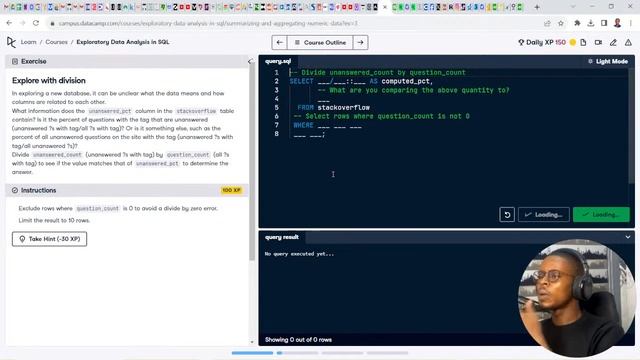Click the browser share page icon
The width and height of the screenshot is (640, 360).
pos(547,23)
